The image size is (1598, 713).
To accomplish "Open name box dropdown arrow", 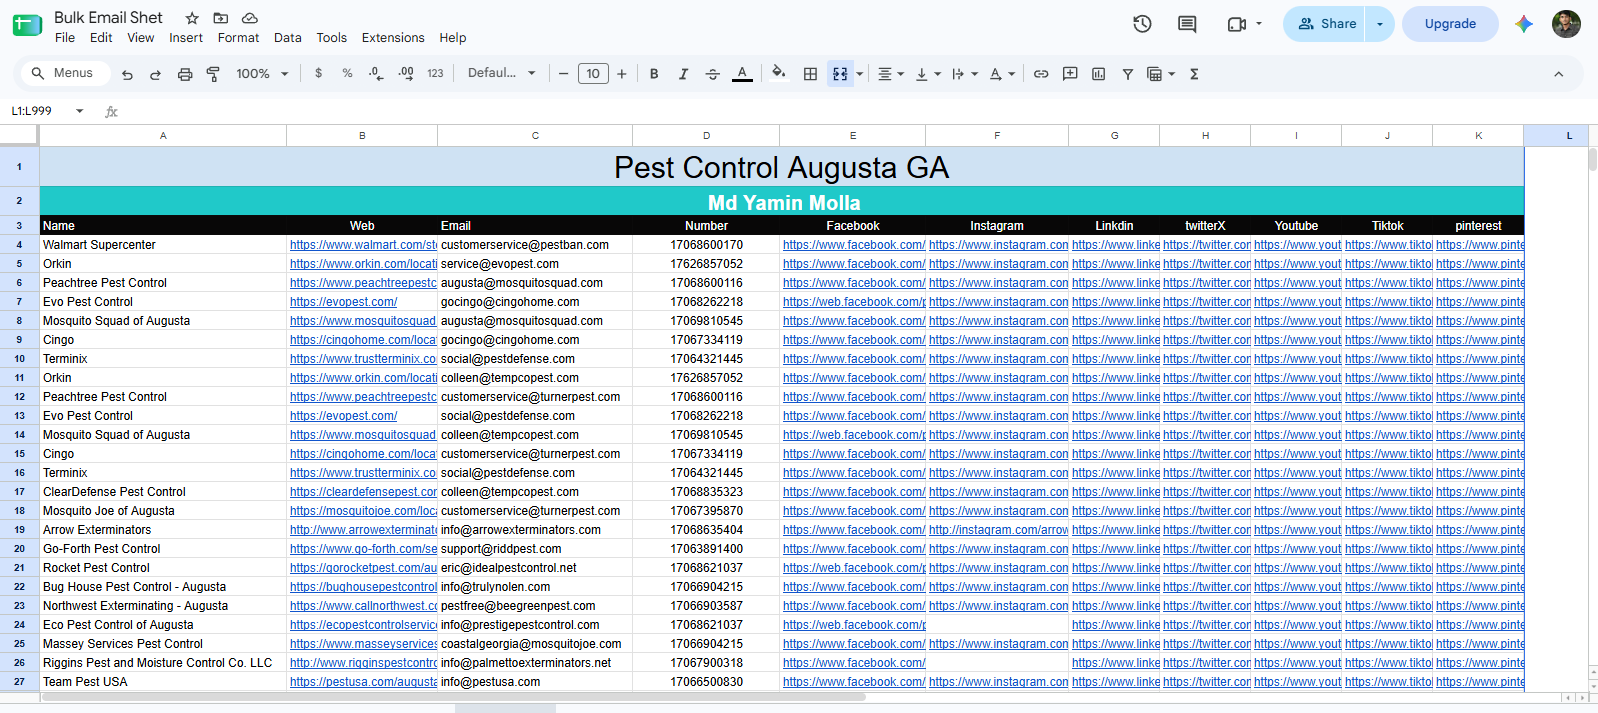I will coord(80,111).
